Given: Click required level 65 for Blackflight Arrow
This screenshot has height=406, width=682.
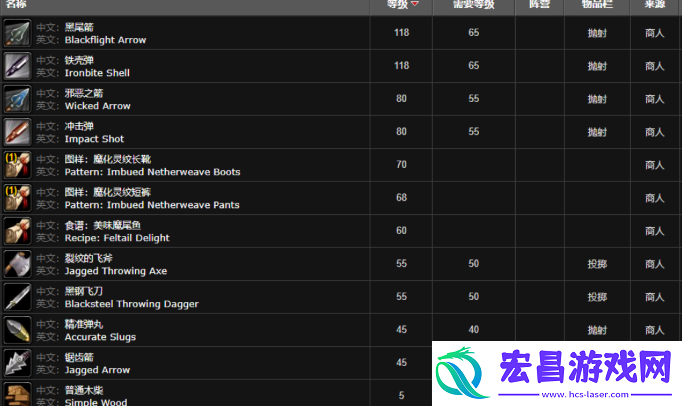Looking at the screenshot, I should coord(474,33).
